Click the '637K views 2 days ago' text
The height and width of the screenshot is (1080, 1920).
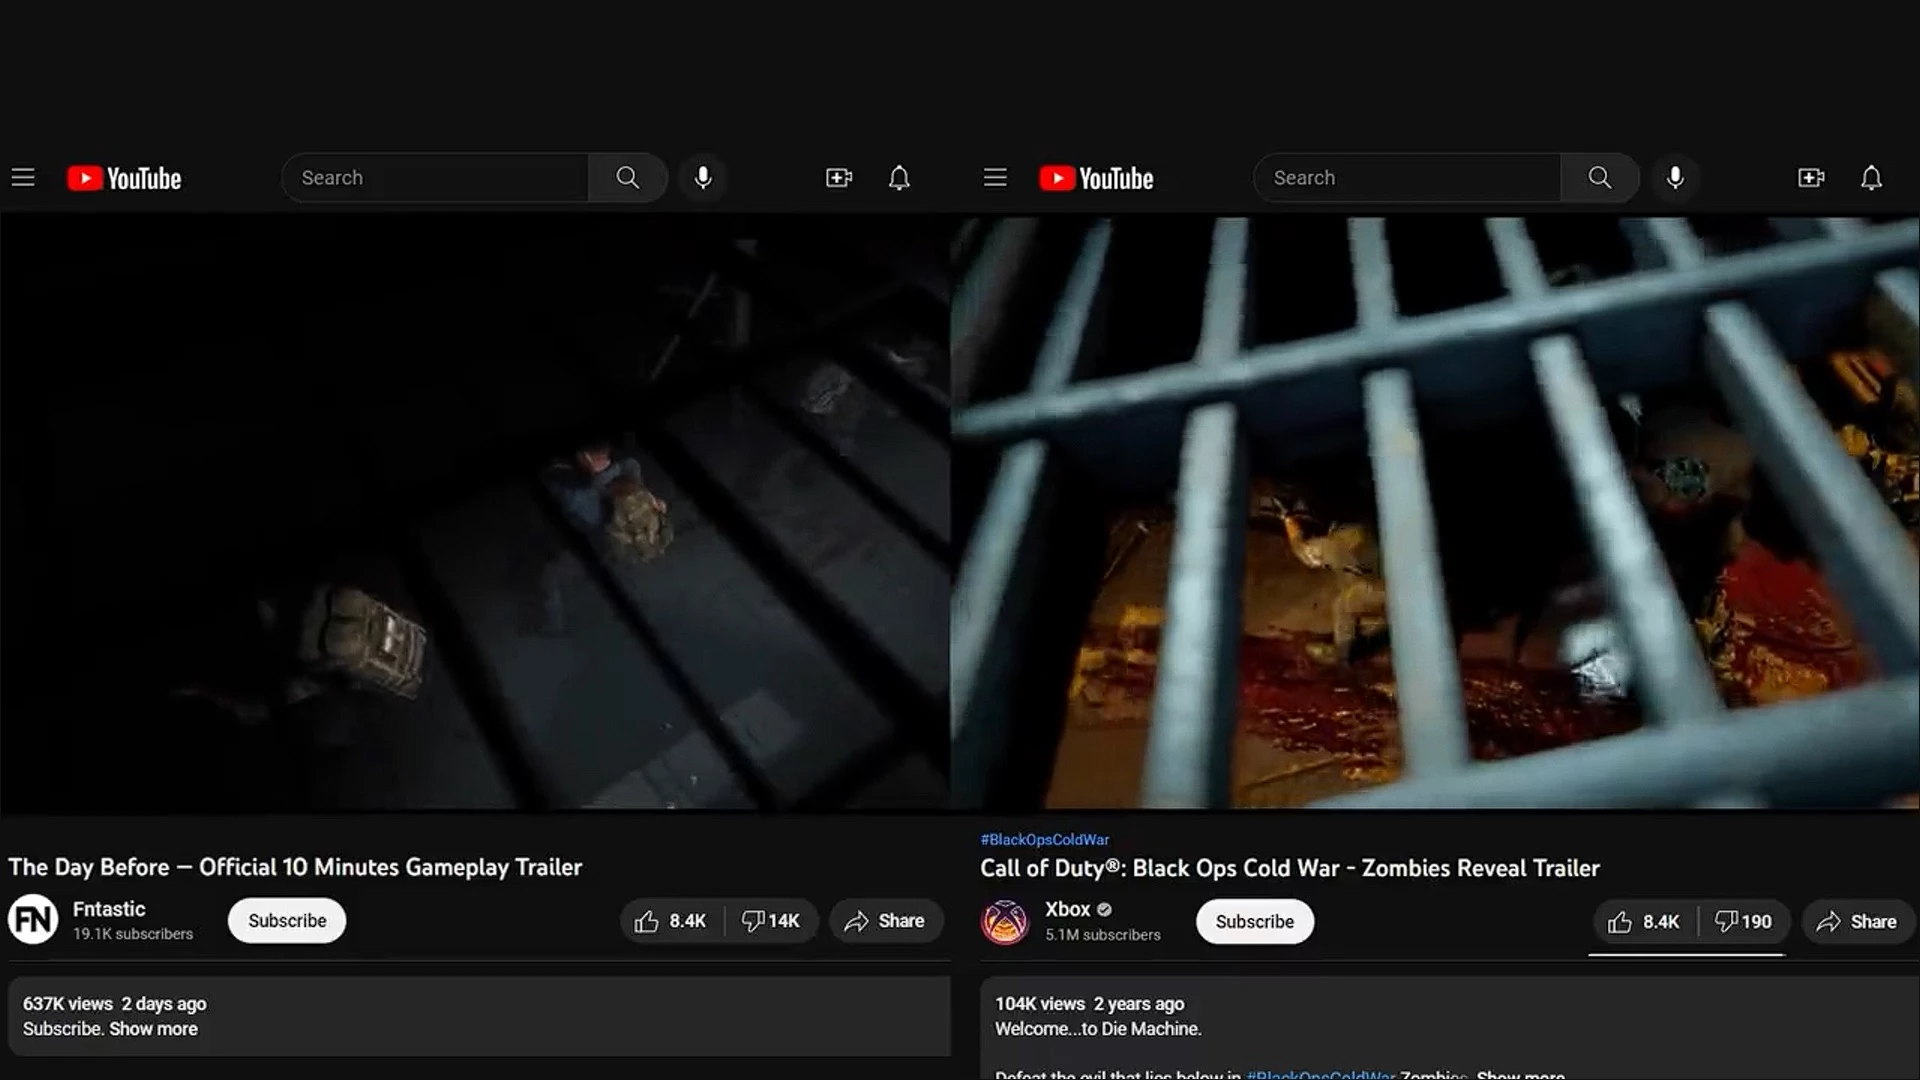115,1004
